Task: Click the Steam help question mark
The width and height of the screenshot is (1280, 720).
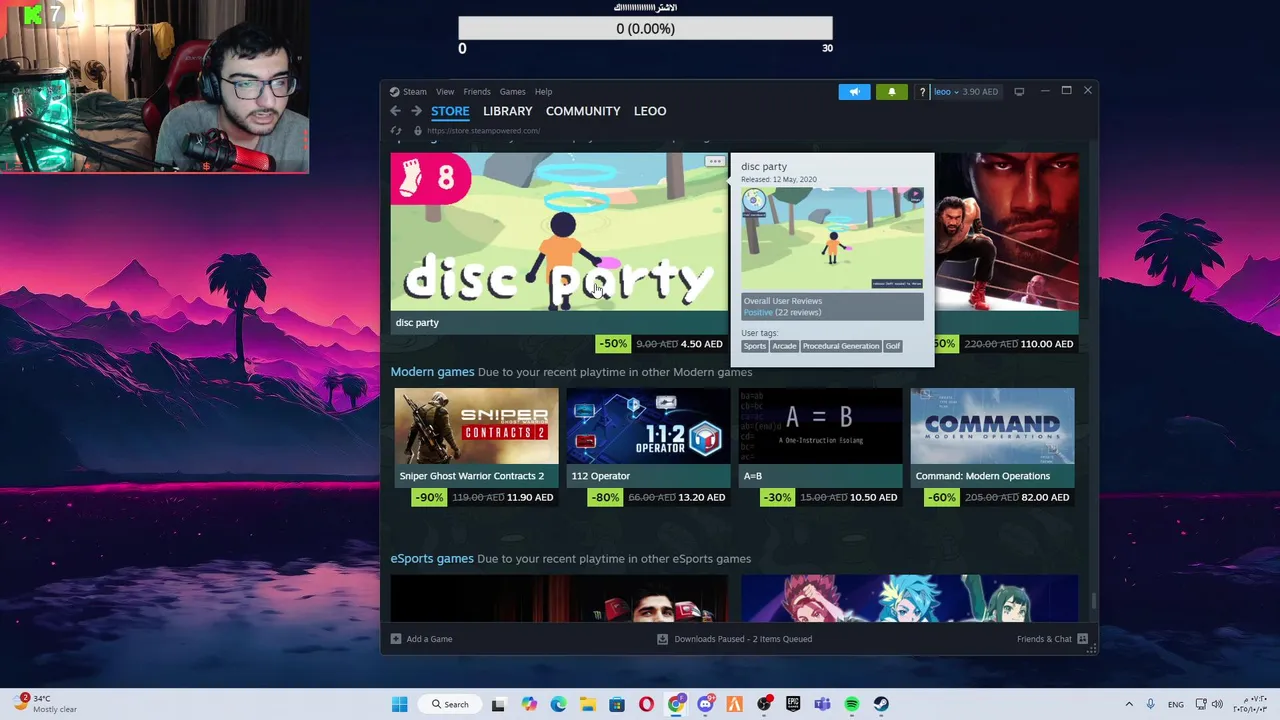Action: pyautogui.click(x=922, y=92)
